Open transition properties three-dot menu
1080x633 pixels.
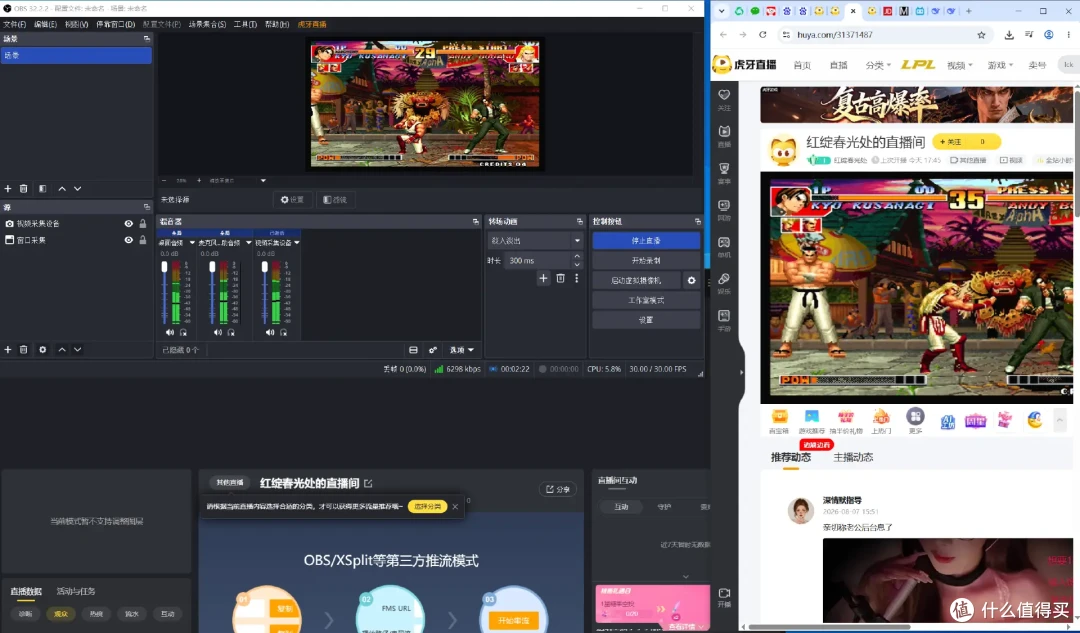click(577, 278)
